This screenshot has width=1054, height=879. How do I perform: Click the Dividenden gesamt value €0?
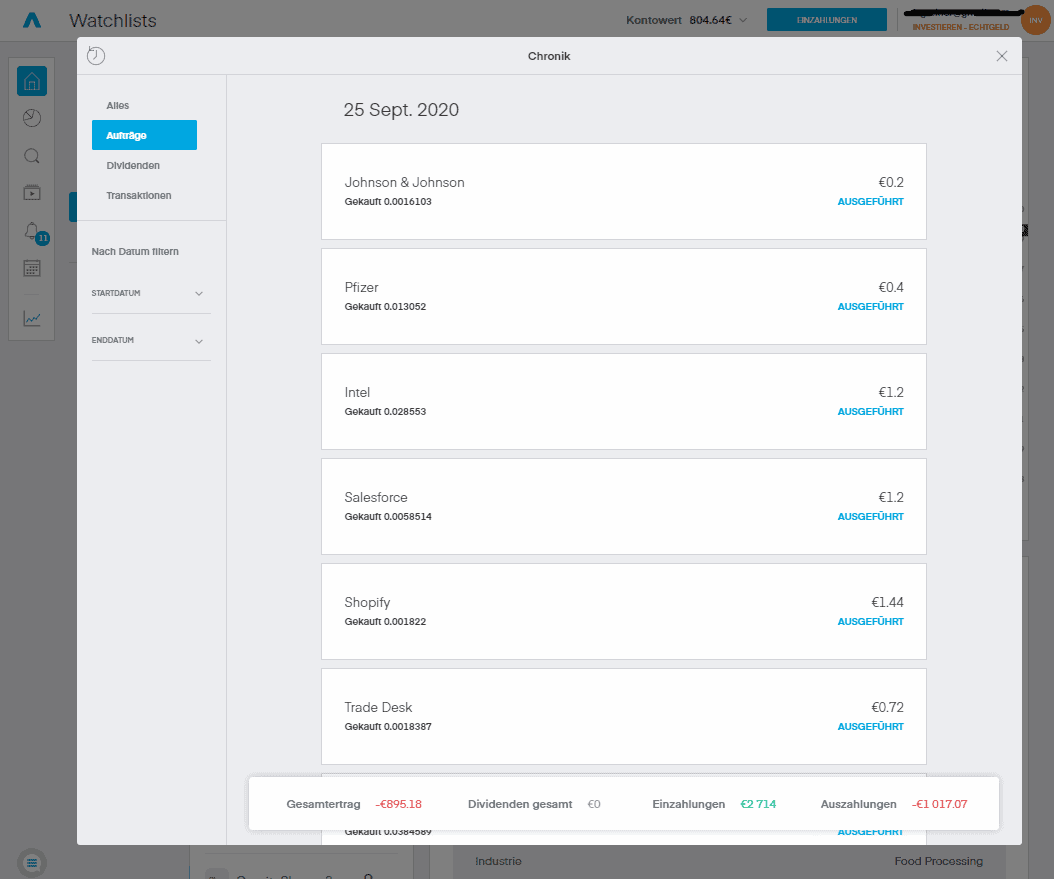594,804
